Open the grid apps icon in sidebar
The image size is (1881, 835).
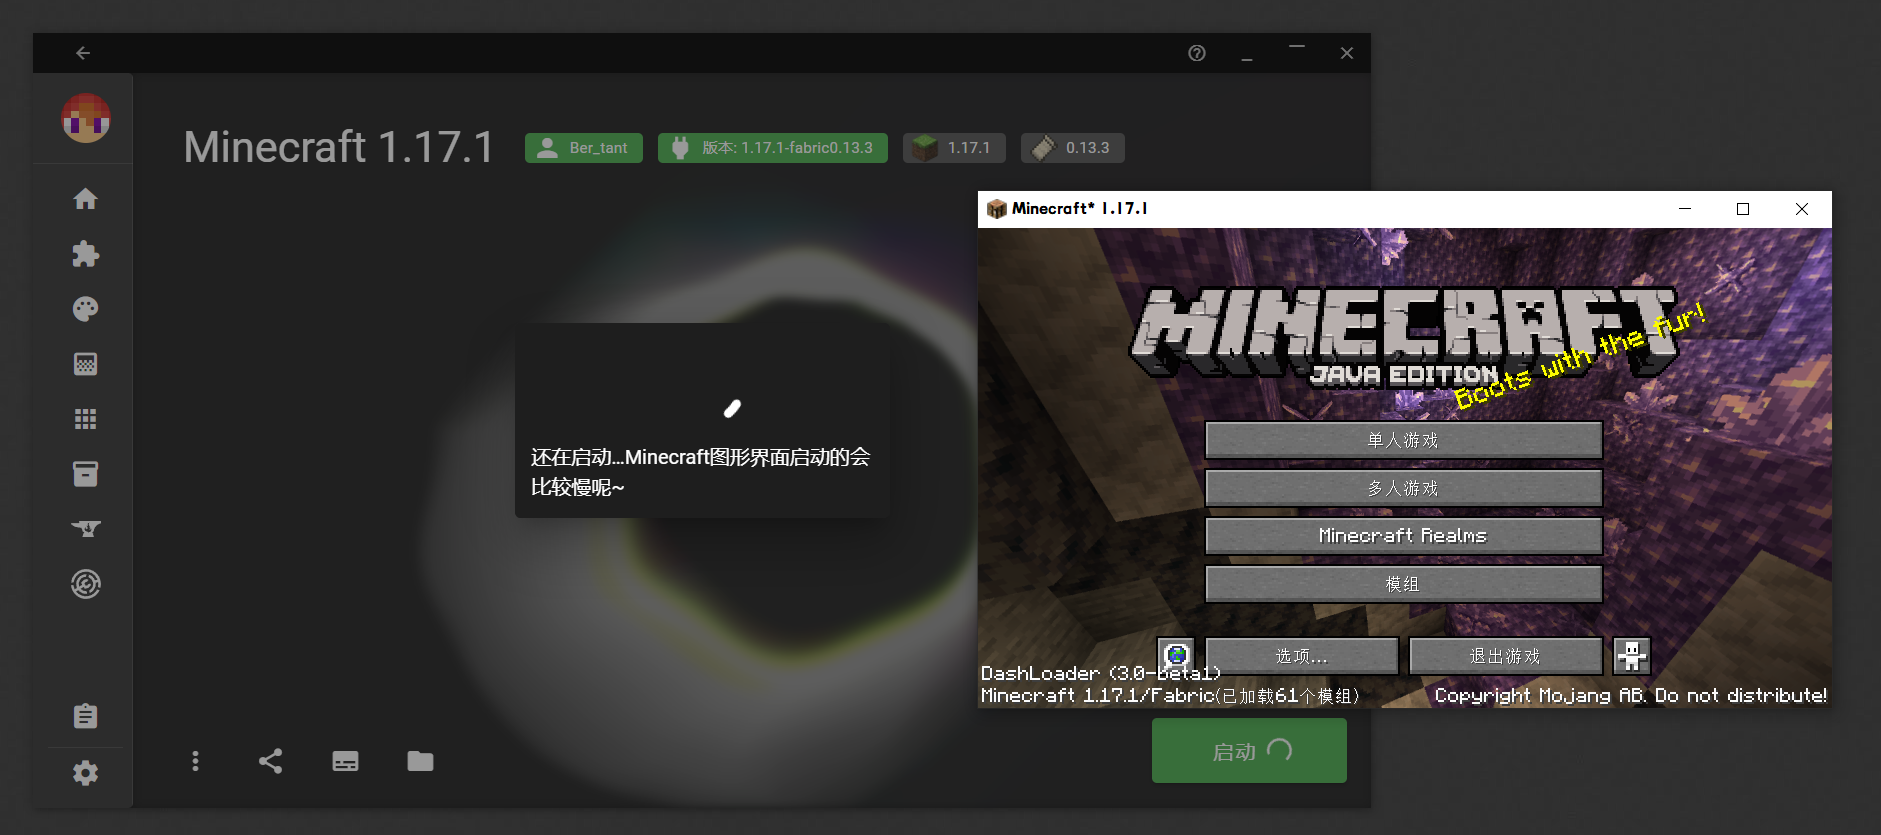pyautogui.click(x=86, y=419)
